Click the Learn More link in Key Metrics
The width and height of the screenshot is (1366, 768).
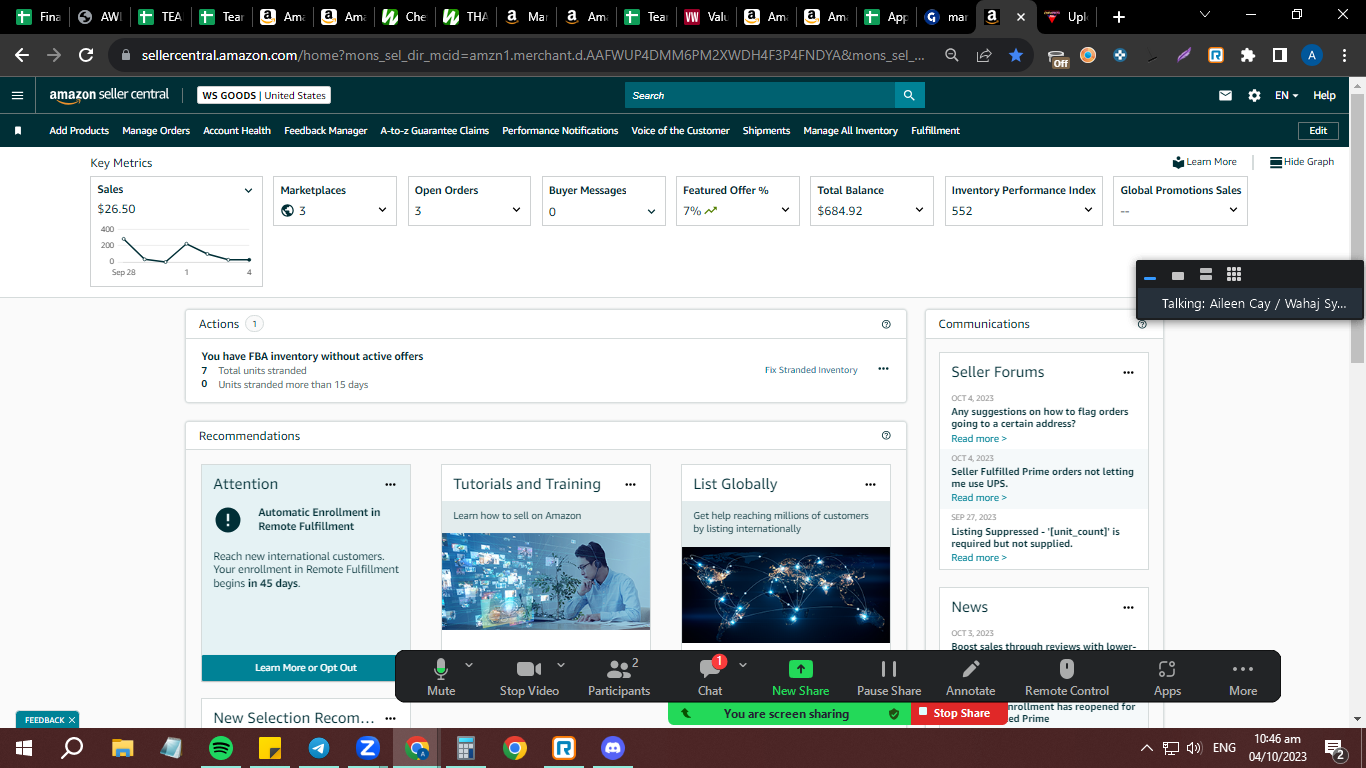pos(1204,162)
